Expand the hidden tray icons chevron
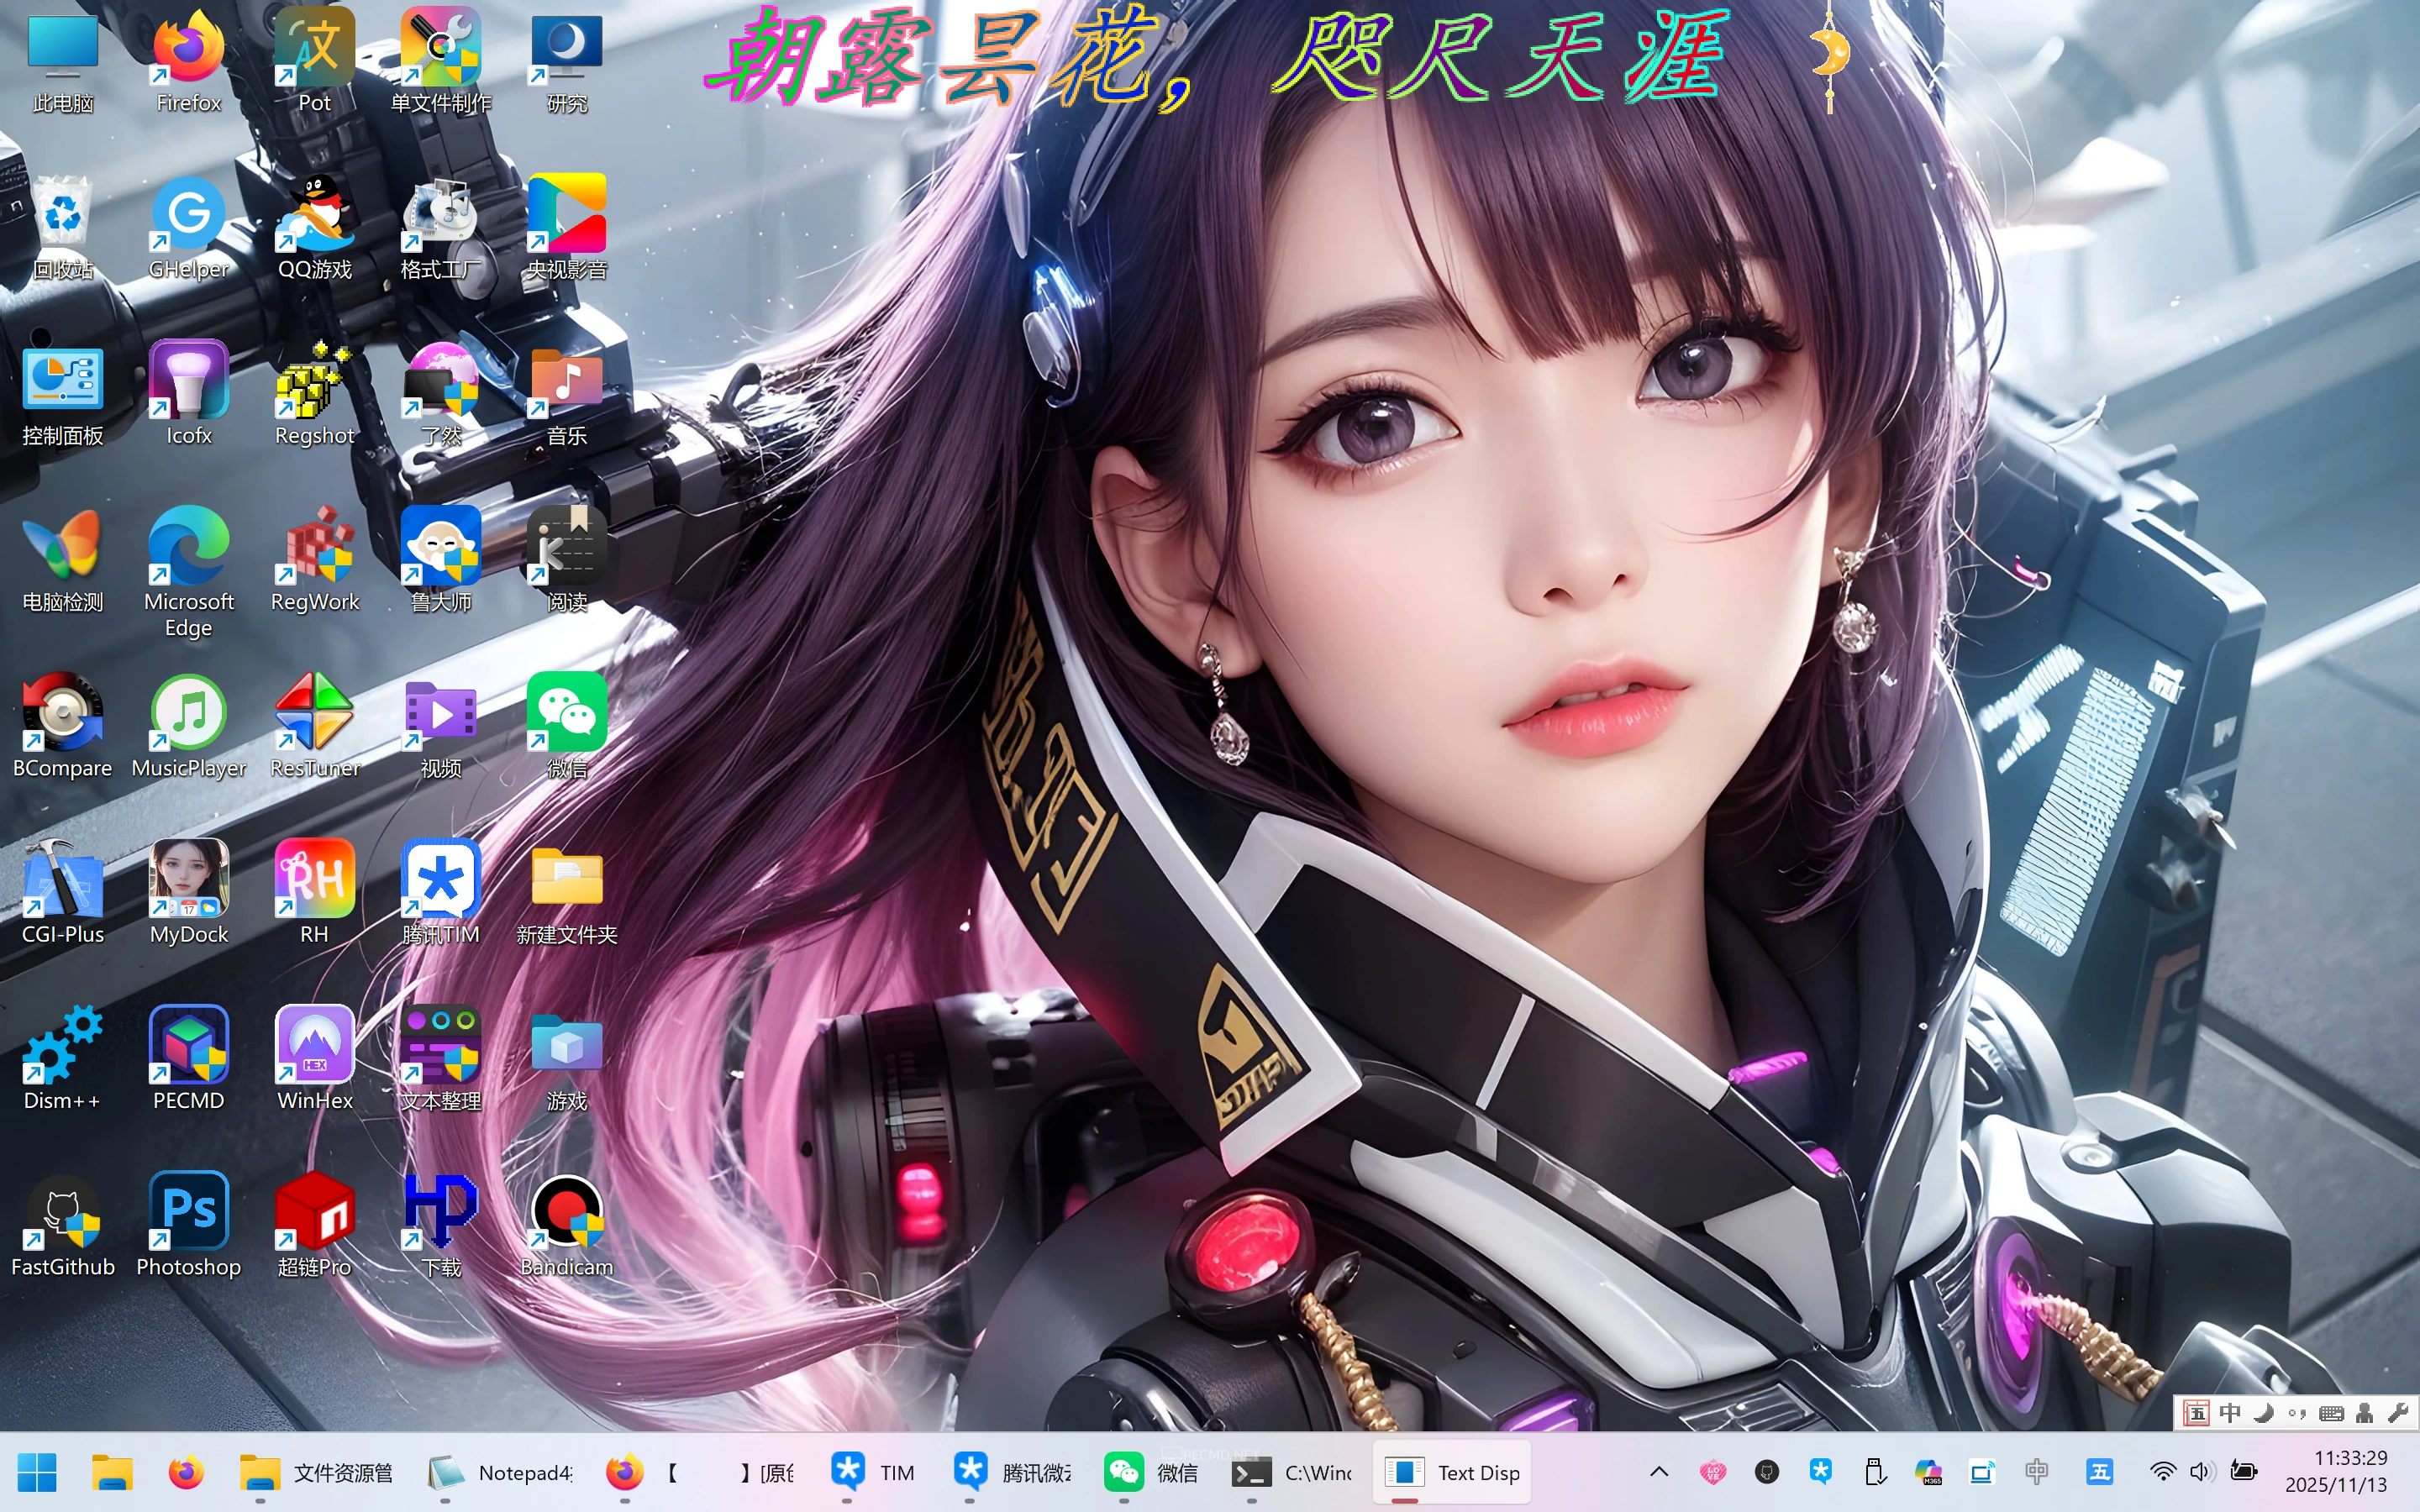Viewport: 2420px width, 1512px height. click(x=1659, y=1471)
